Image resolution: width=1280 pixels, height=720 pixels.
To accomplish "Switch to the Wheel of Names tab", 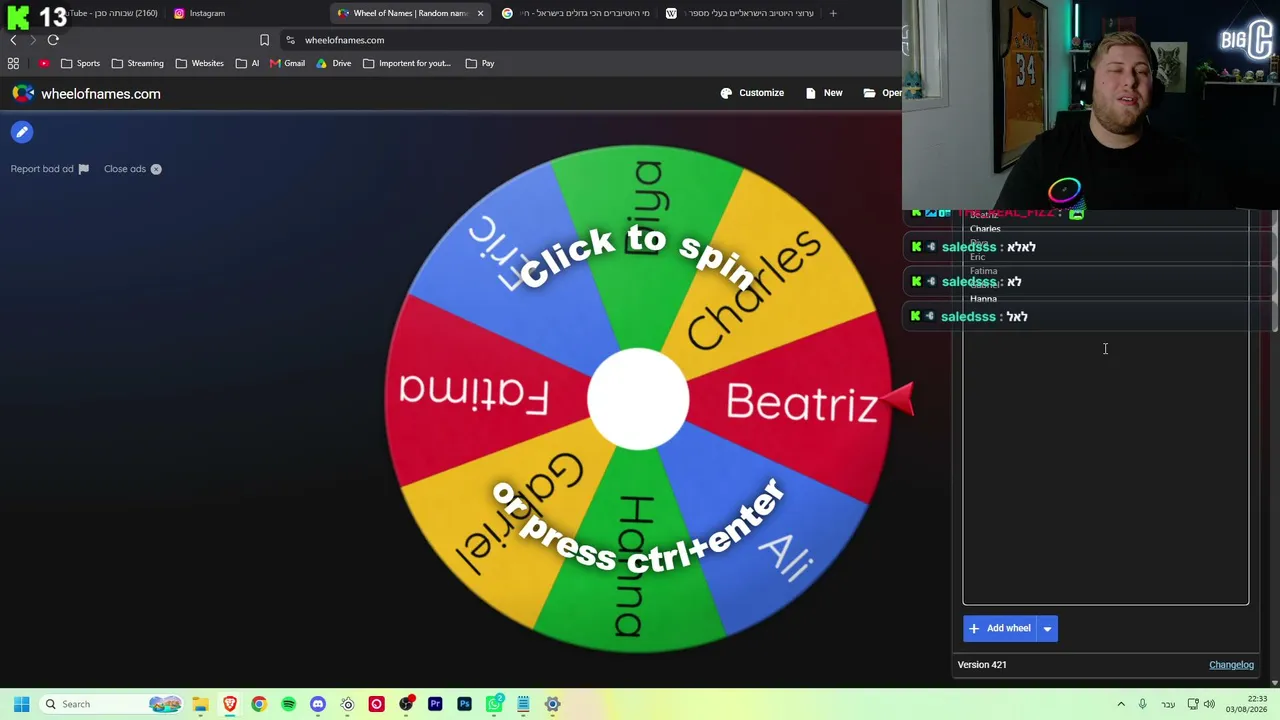I will tap(411, 13).
